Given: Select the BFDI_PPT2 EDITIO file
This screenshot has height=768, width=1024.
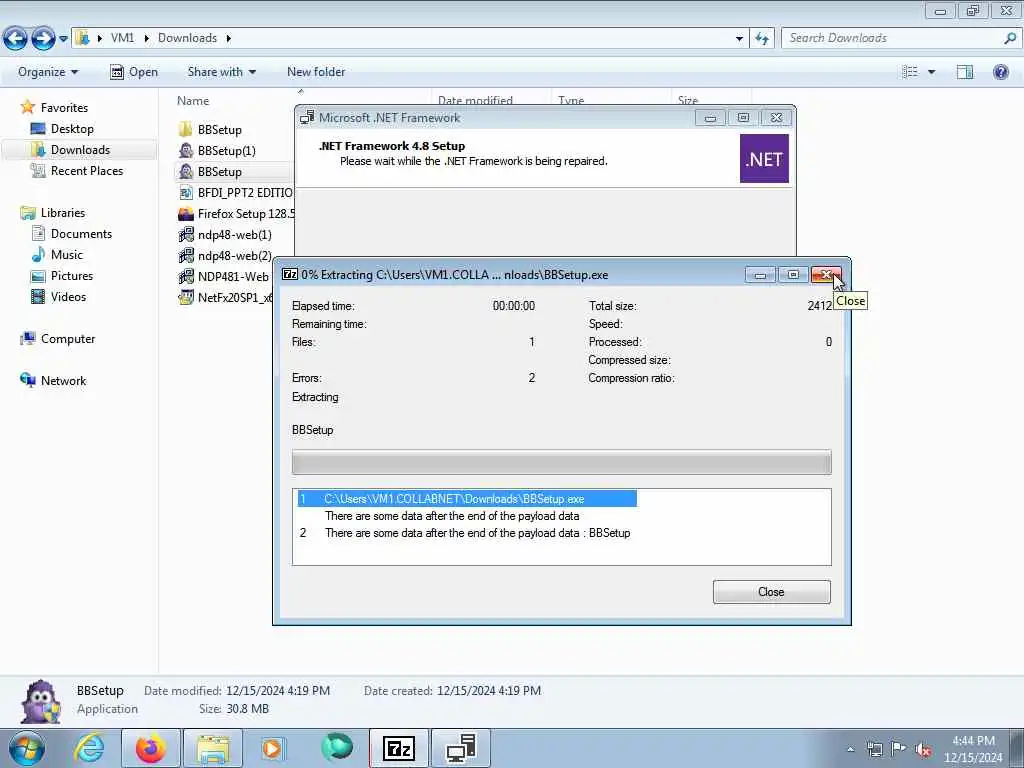Looking at the screenshot, I should pyautogui.click(x=236, y=193).
